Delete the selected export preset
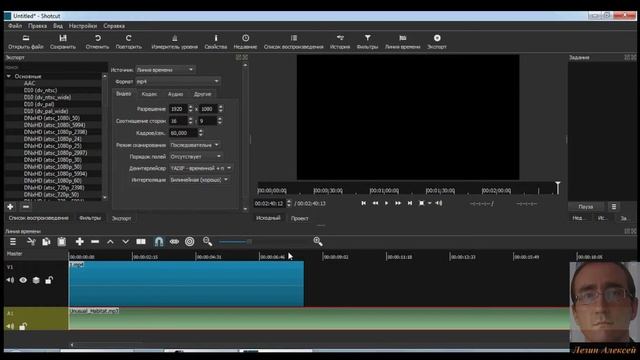Screen dimensions: 640x360 coord(26,207)
